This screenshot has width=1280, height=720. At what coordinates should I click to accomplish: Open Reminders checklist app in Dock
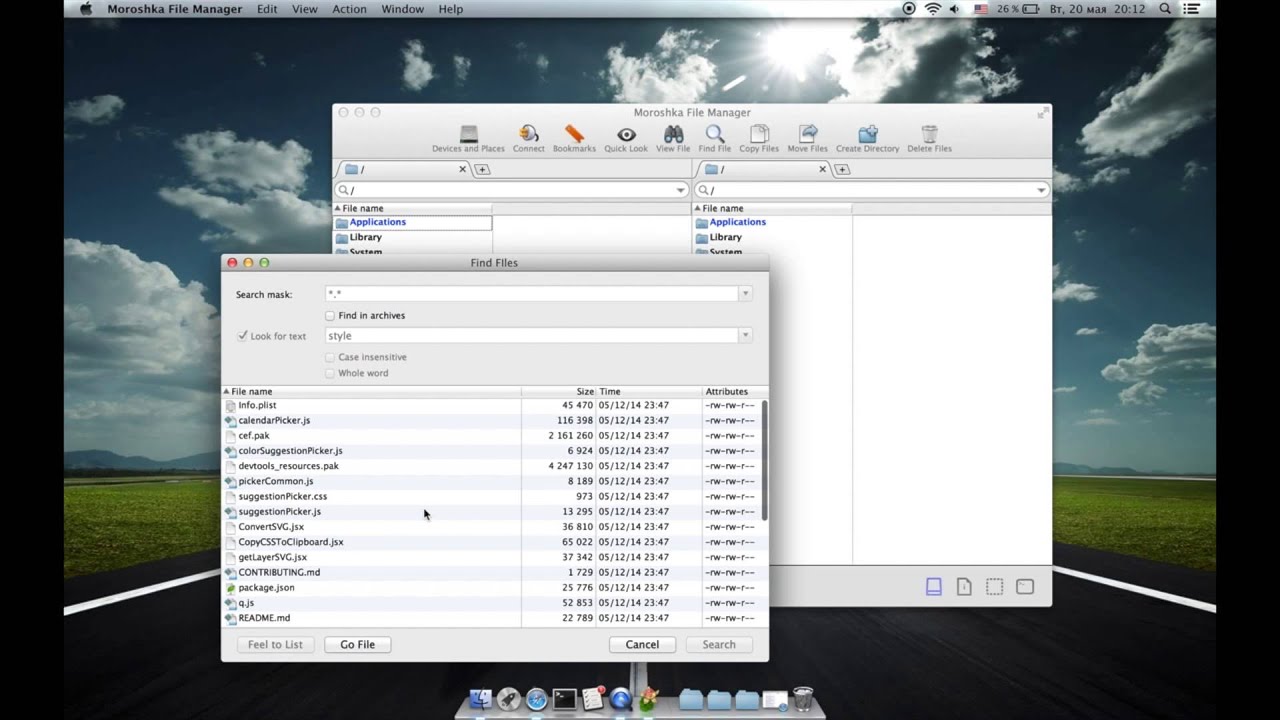pyautogui.click(x=593, y=699)
